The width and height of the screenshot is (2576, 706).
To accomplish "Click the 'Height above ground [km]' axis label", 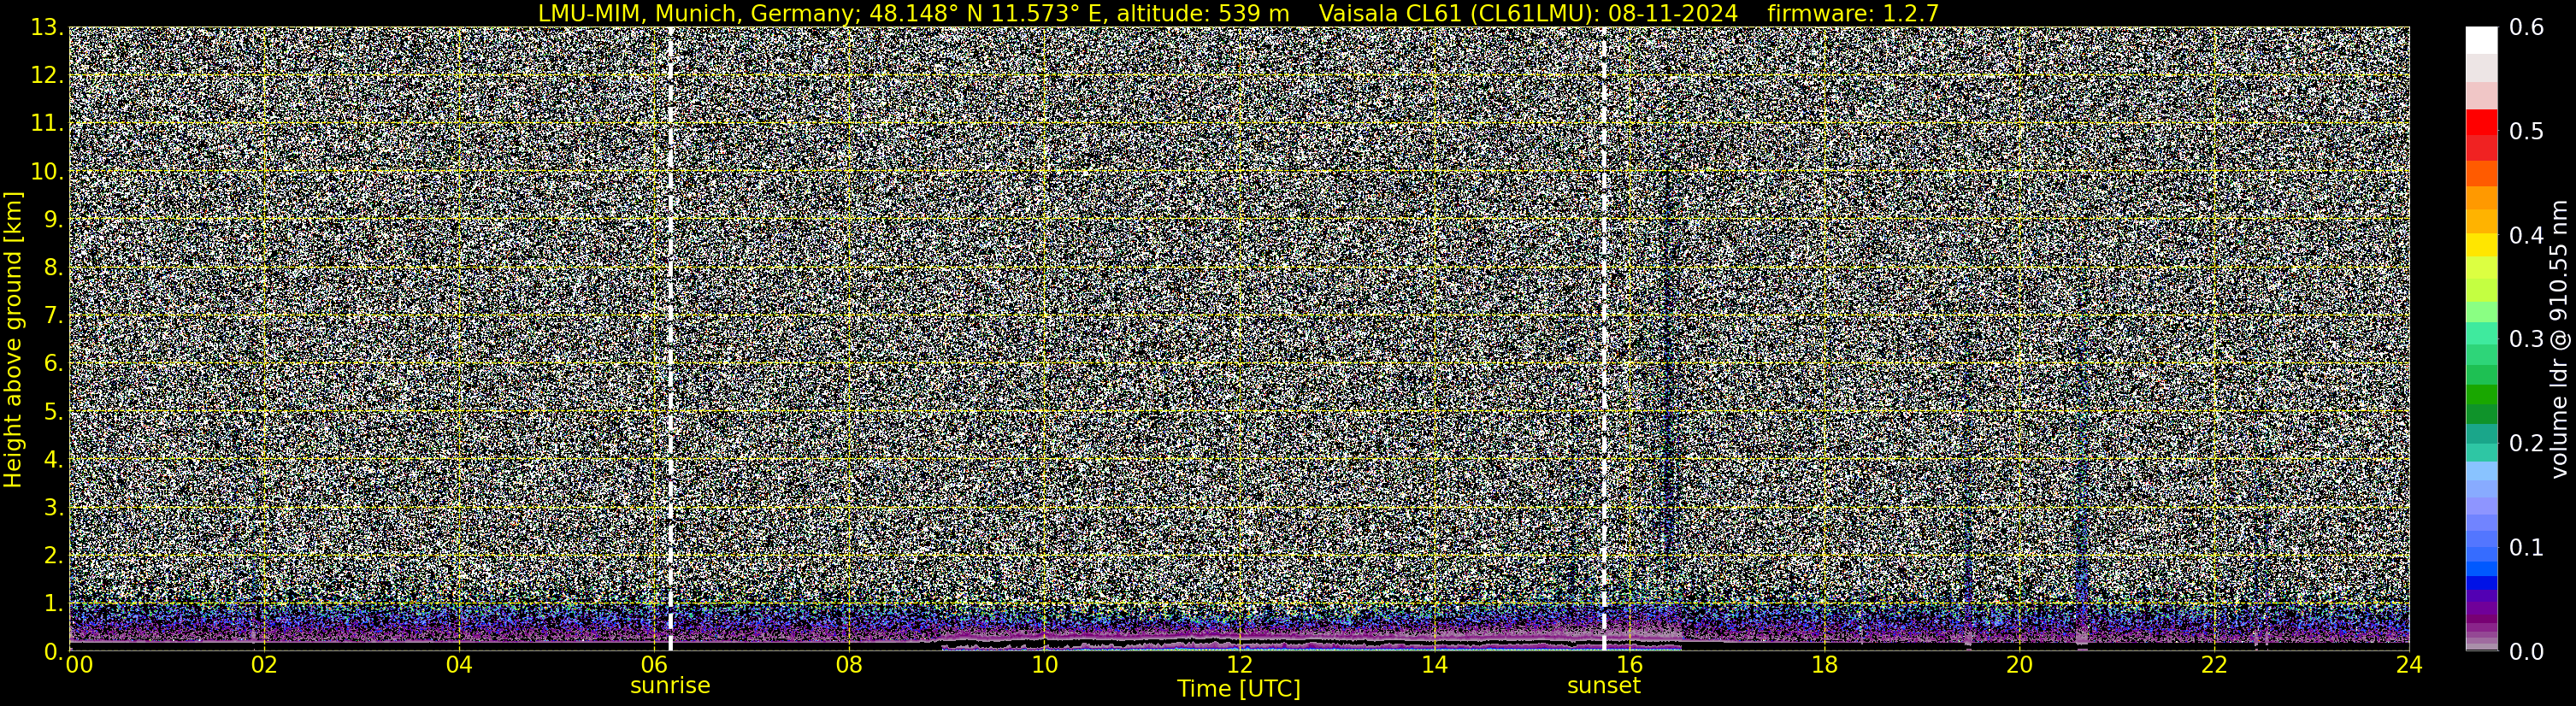I will coord(13,339).
